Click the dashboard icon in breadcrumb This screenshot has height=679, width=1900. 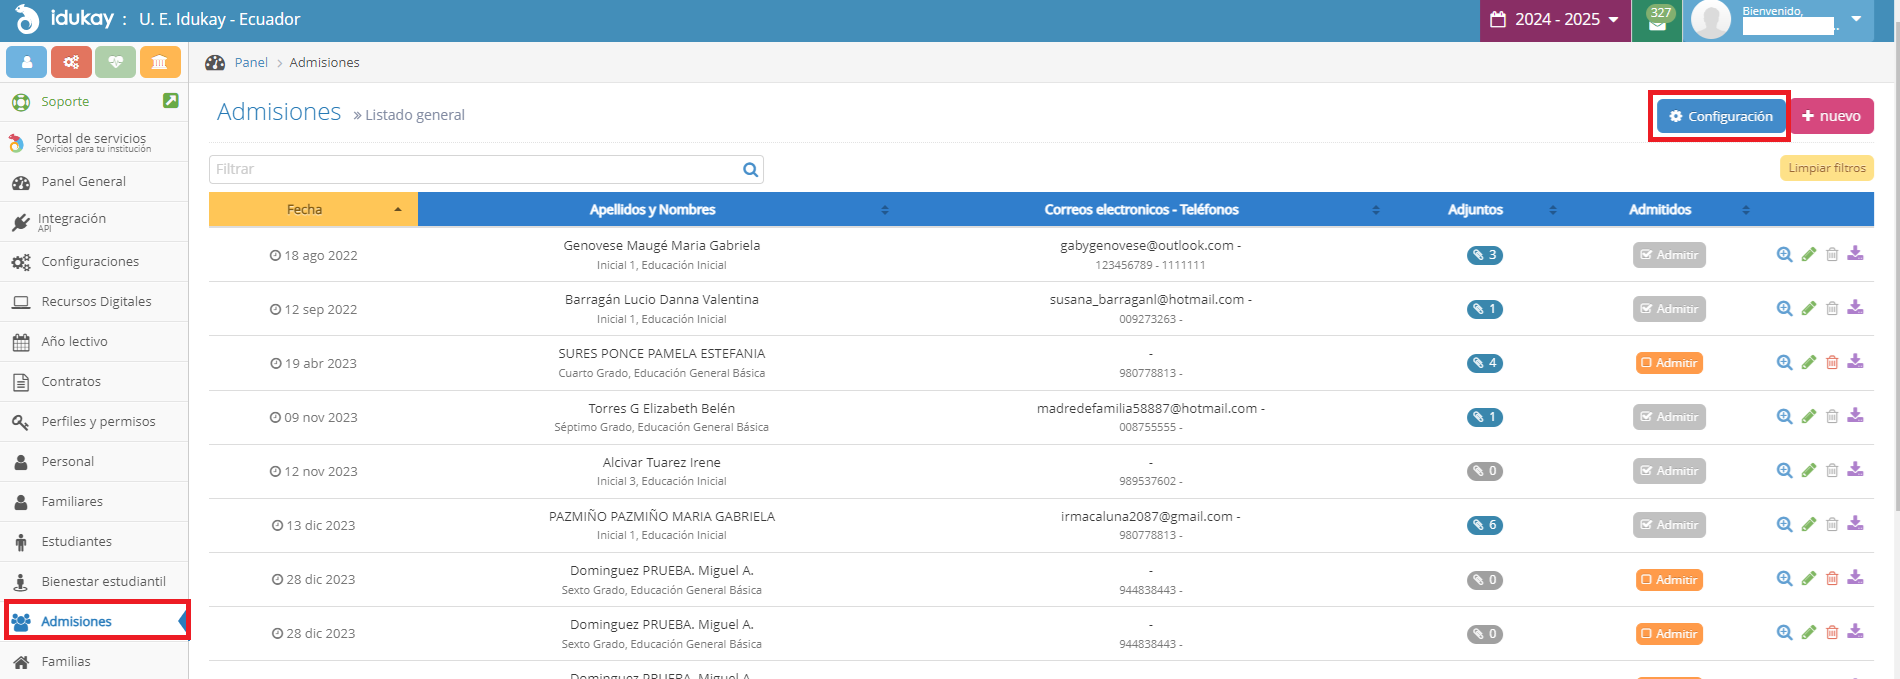coord(215,63)
